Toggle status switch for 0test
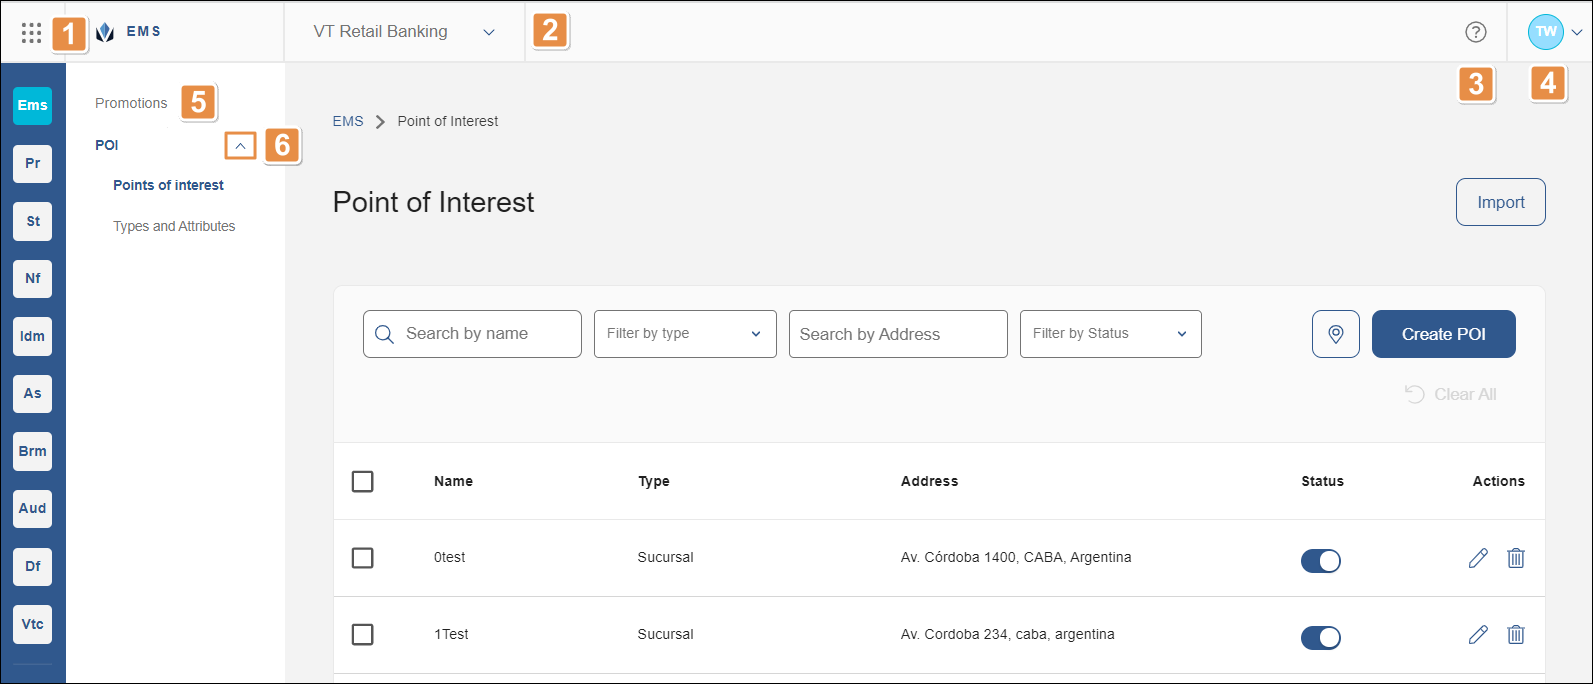Screen dimensions: 1593x684 click(x=1320, y=561)
